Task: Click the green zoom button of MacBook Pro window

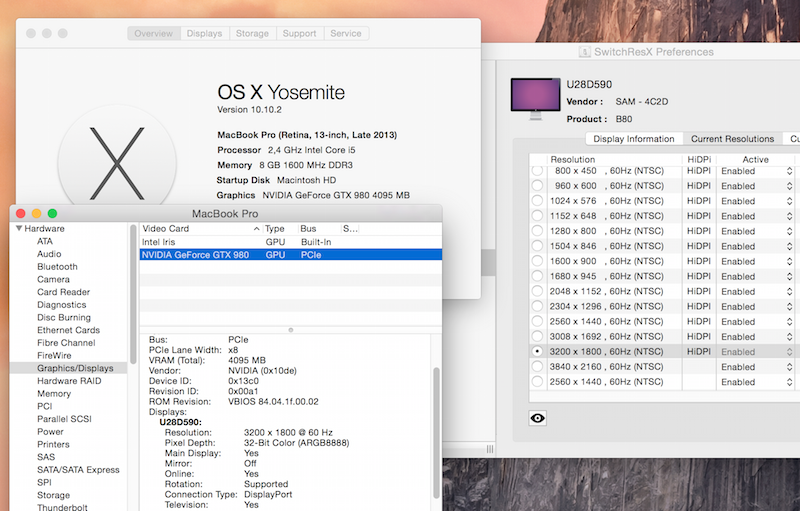Action: click(x=52, y=214)
